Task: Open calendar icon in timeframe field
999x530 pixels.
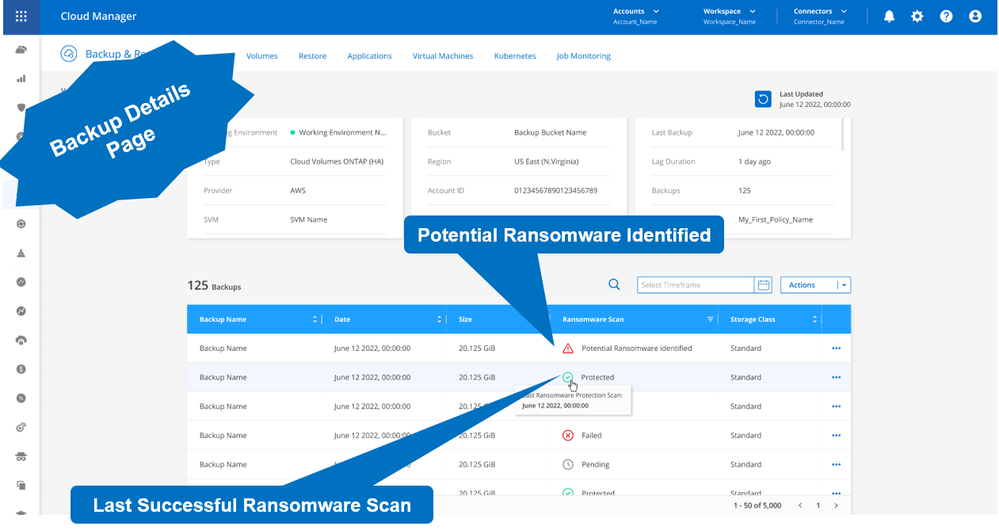Action: click(764, 285)
